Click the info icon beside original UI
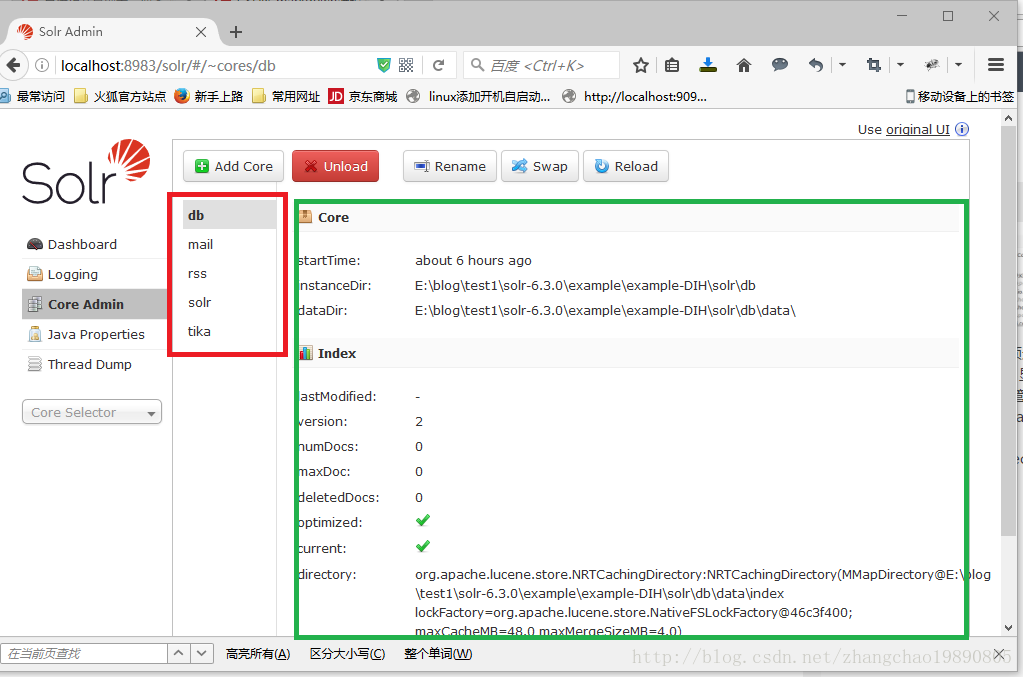1023x677 pixels. pyautogui.click(x=962, y=129)
